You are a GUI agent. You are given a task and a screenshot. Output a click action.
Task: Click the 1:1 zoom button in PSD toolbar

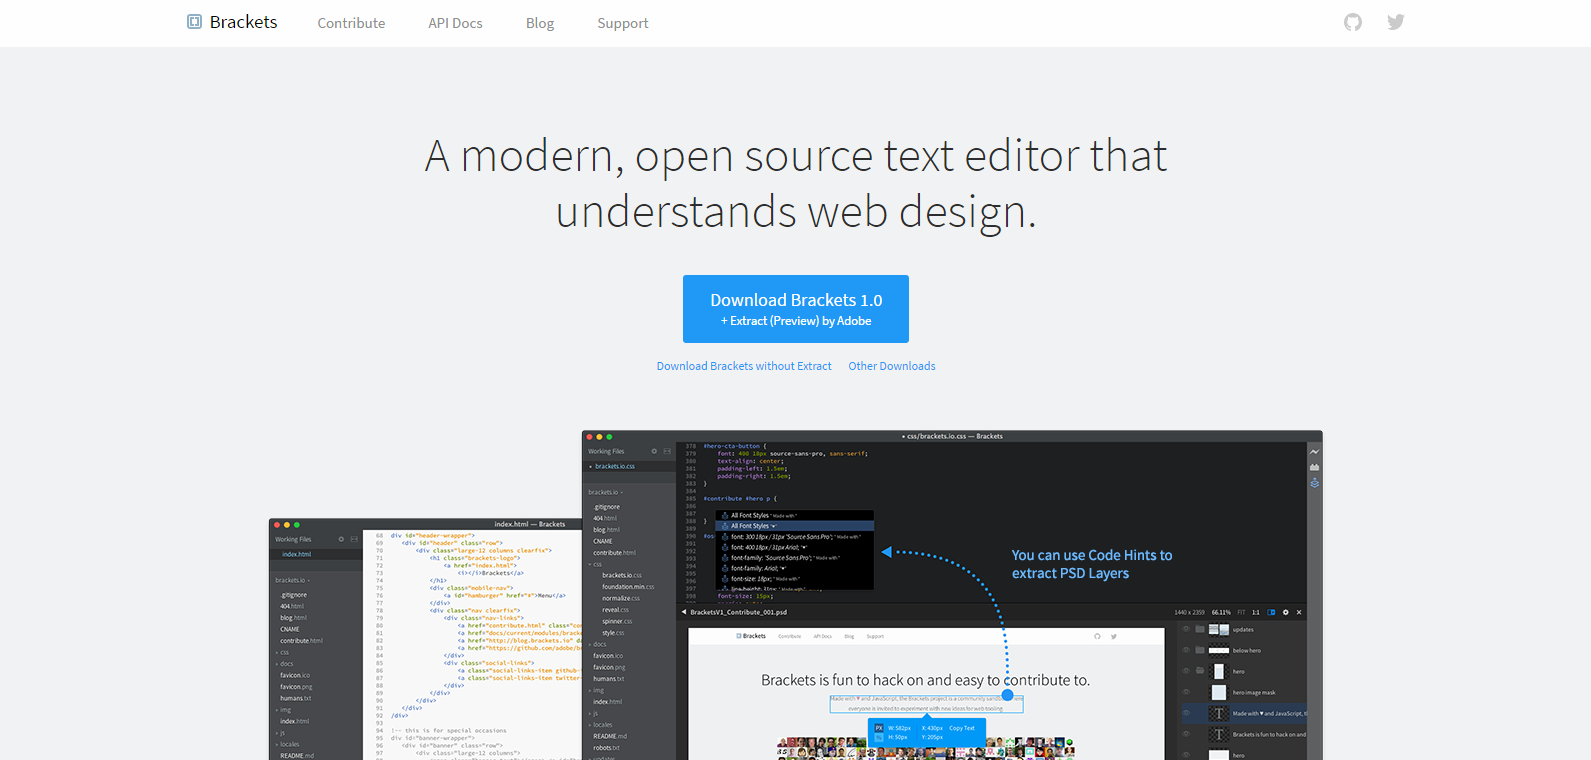coord(1256,612)
